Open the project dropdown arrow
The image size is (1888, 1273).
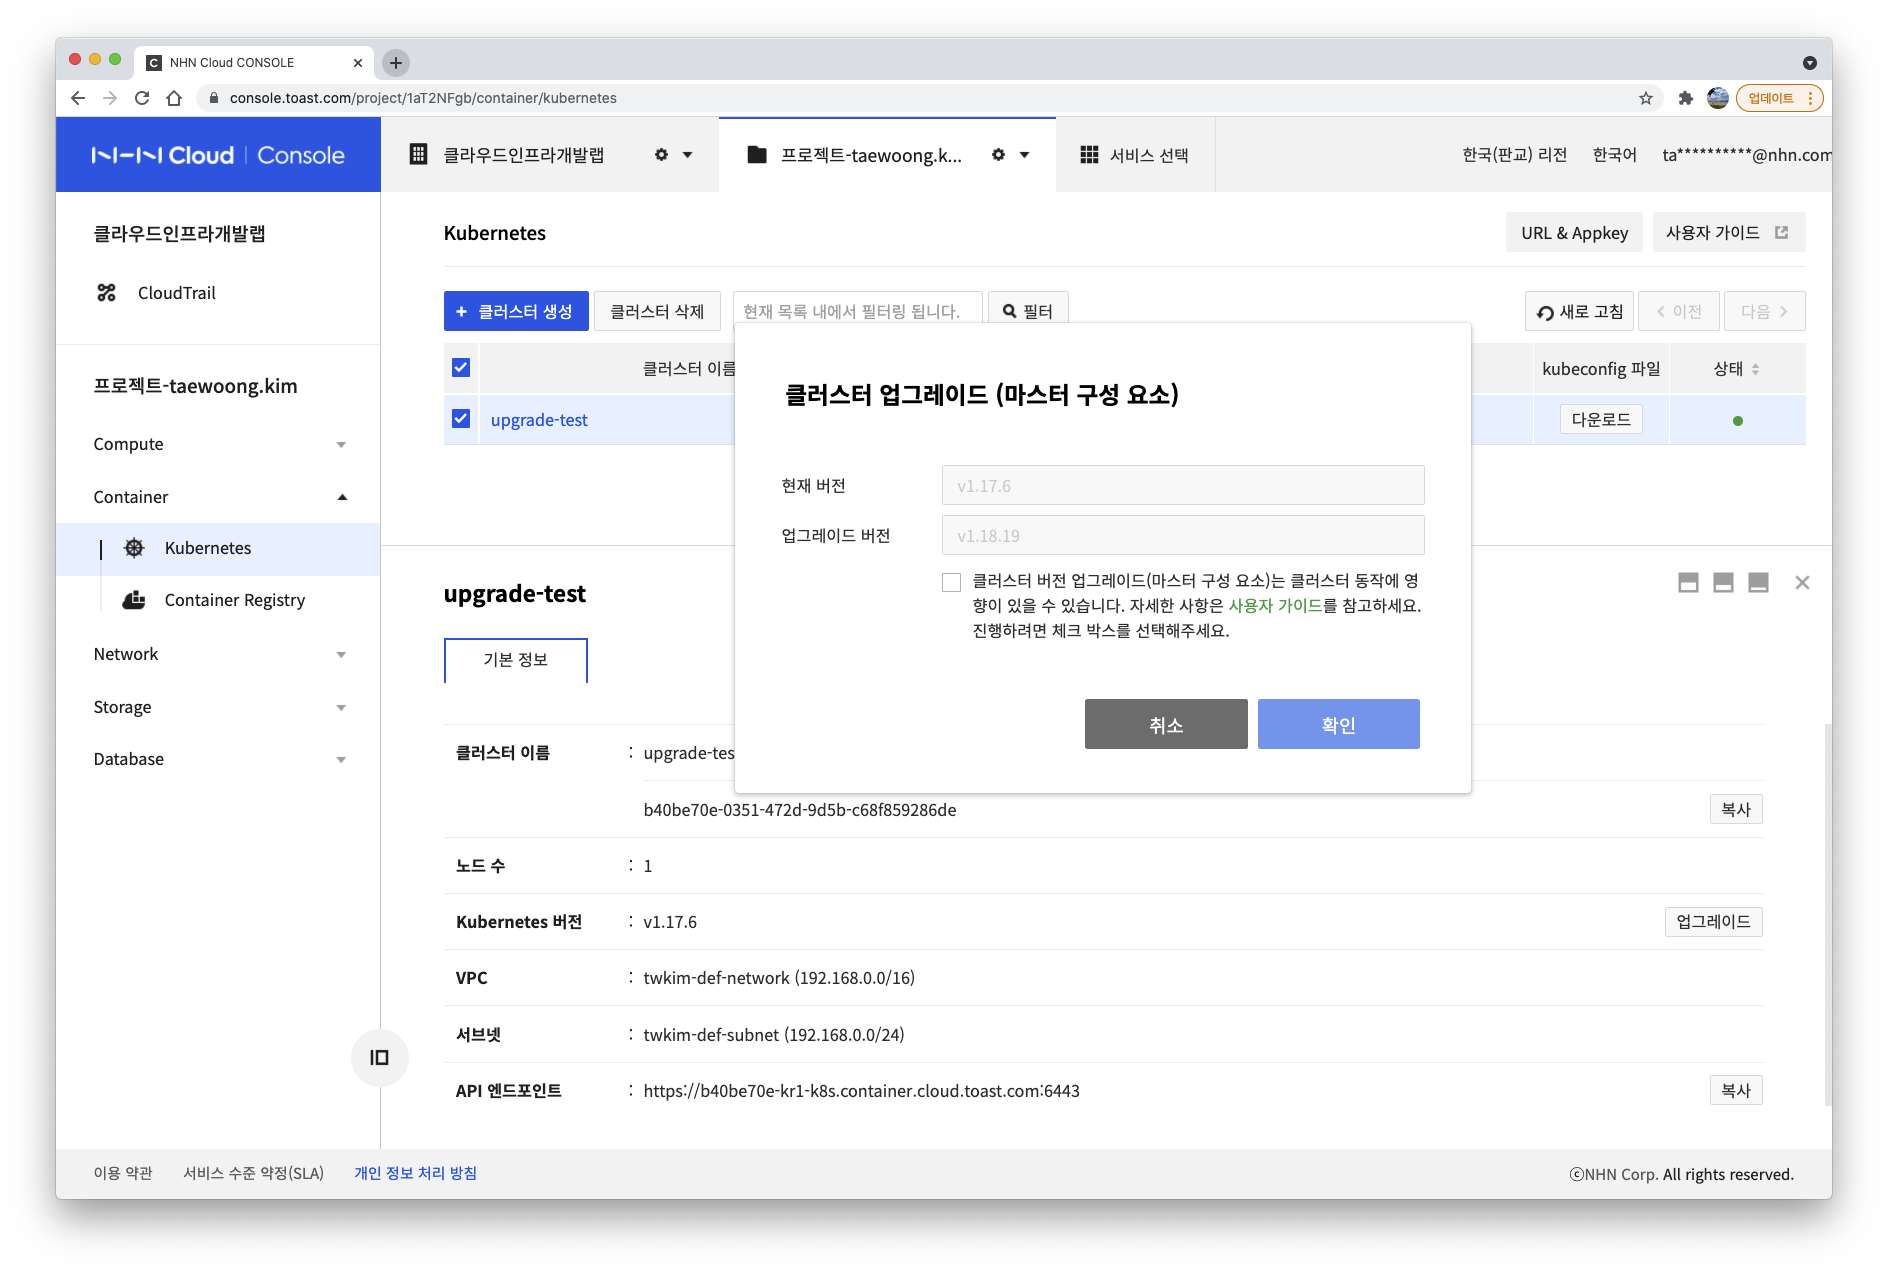1024,155
